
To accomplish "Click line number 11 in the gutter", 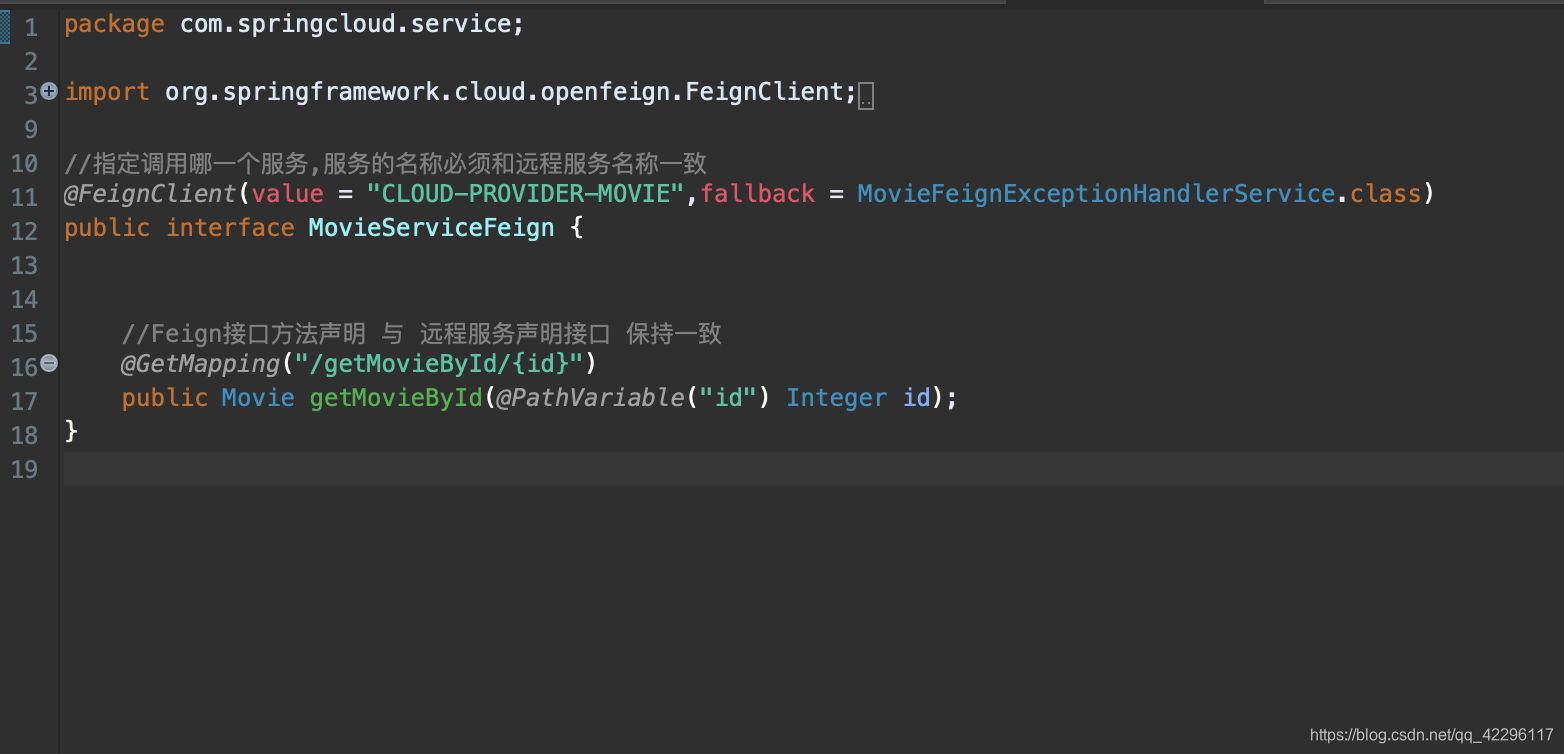I will coord(25,197).
